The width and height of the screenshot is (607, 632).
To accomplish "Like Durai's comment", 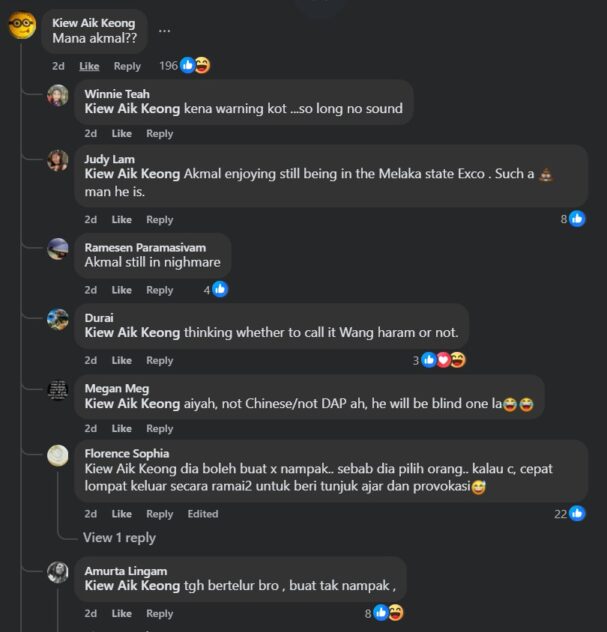I will pyautogui.click(x=121, y=361).
